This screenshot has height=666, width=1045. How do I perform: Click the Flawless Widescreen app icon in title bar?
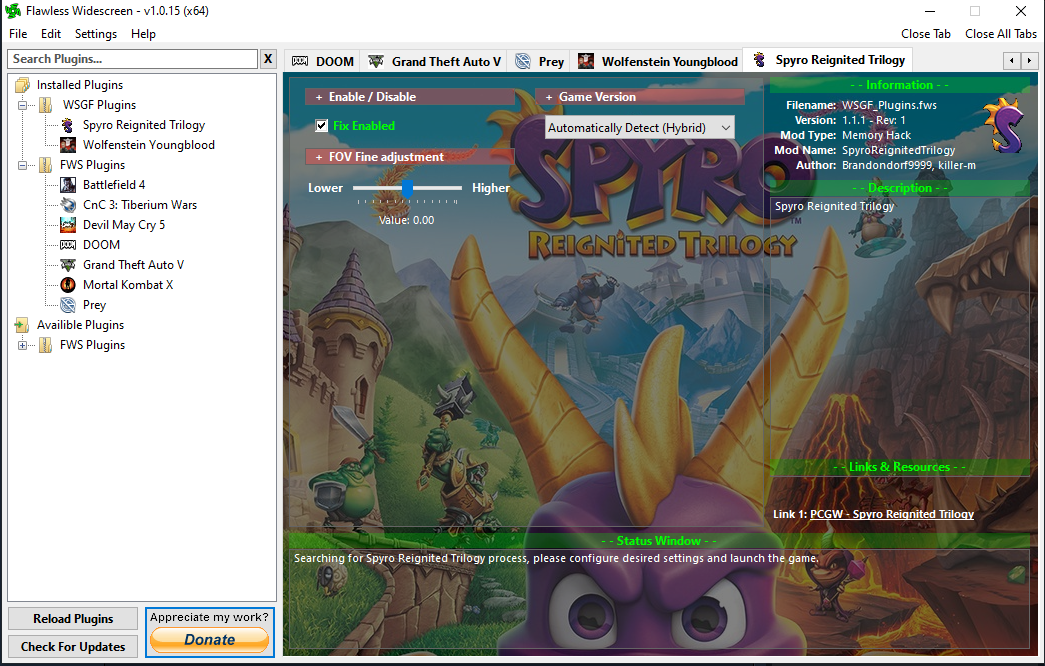pos(13,11)
